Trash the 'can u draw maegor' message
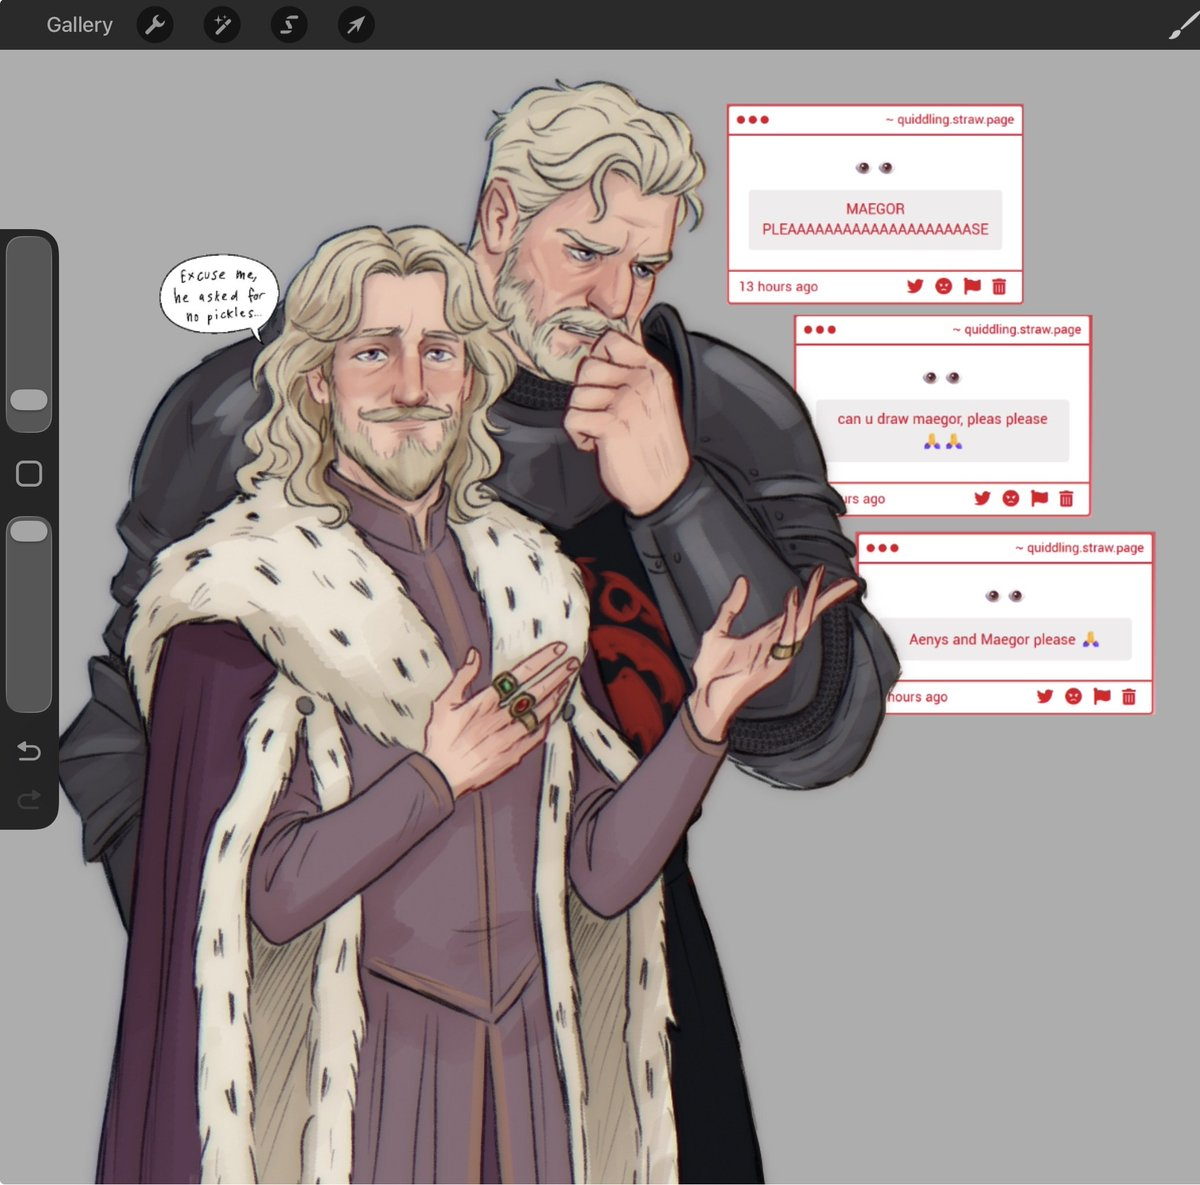 pyautogui.click(x=1066, y=498)
